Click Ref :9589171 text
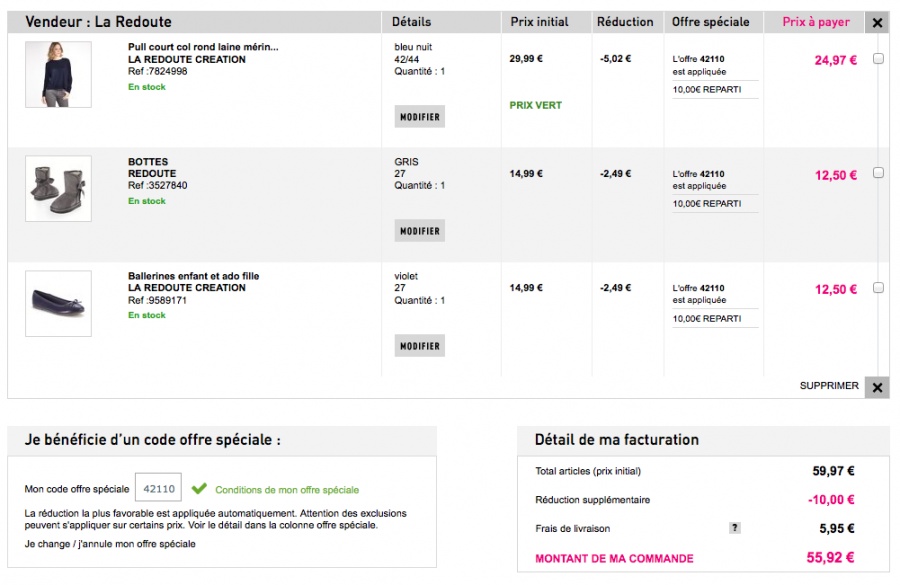 [157, 300]
